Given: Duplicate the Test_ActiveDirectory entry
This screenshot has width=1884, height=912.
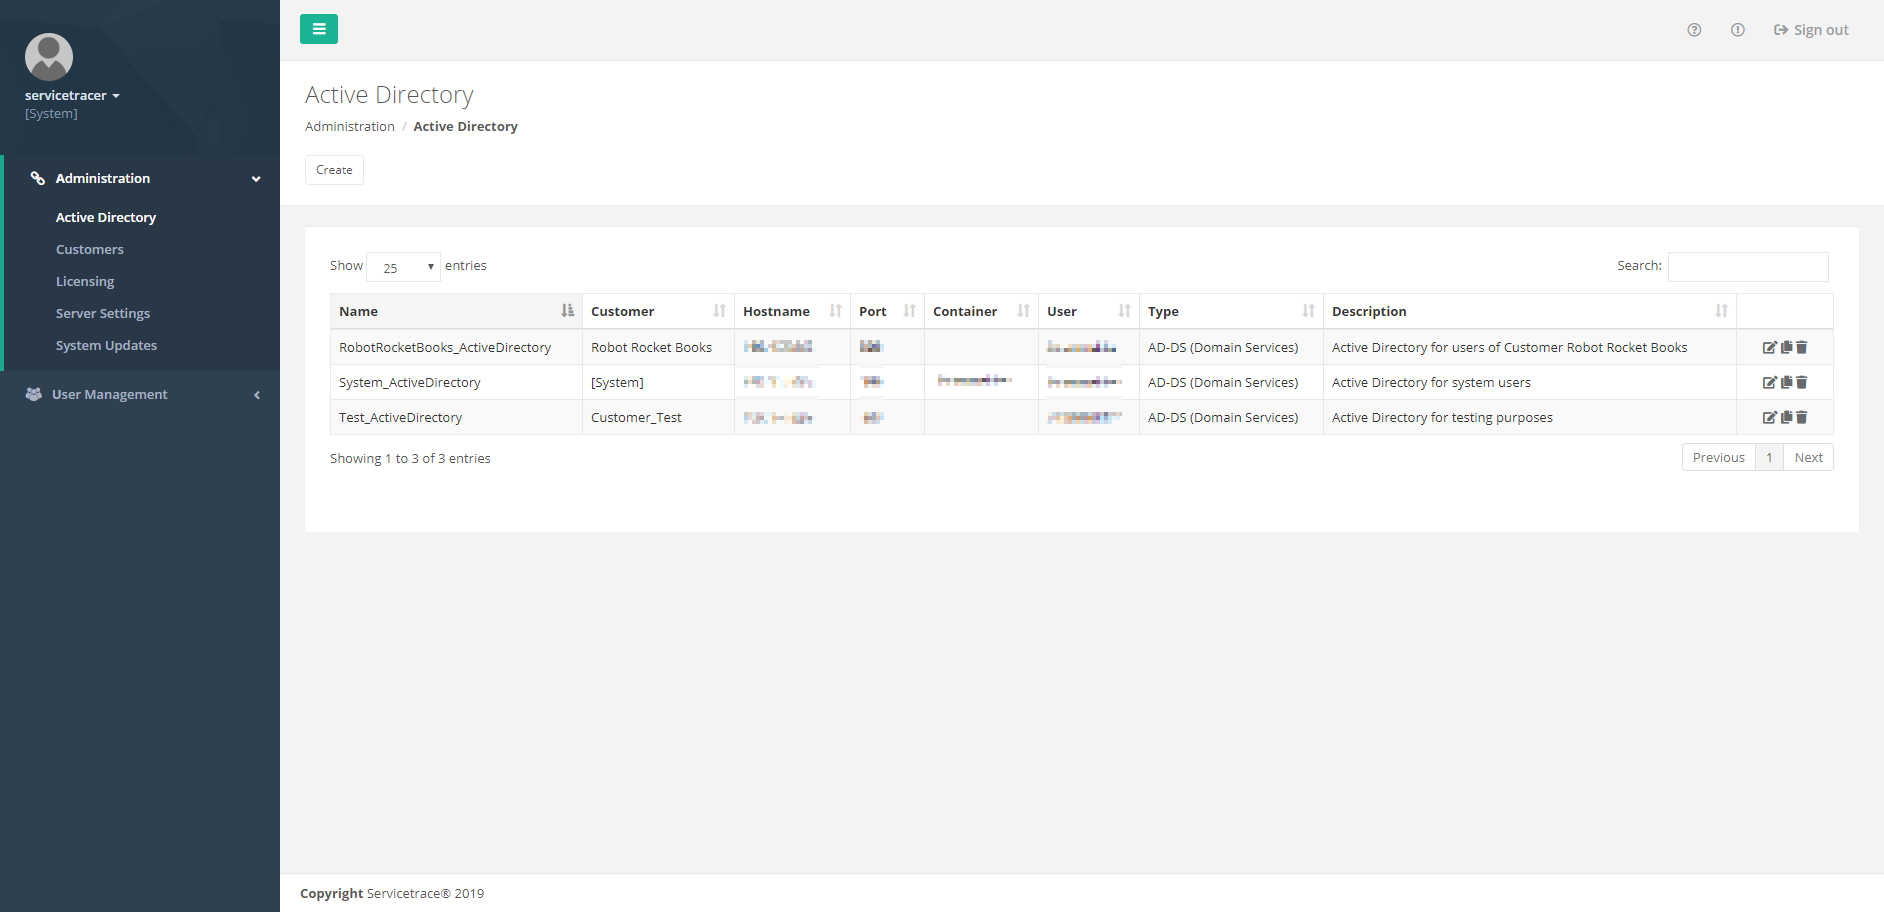Looking at the screenshot, I should point(1786,417).
